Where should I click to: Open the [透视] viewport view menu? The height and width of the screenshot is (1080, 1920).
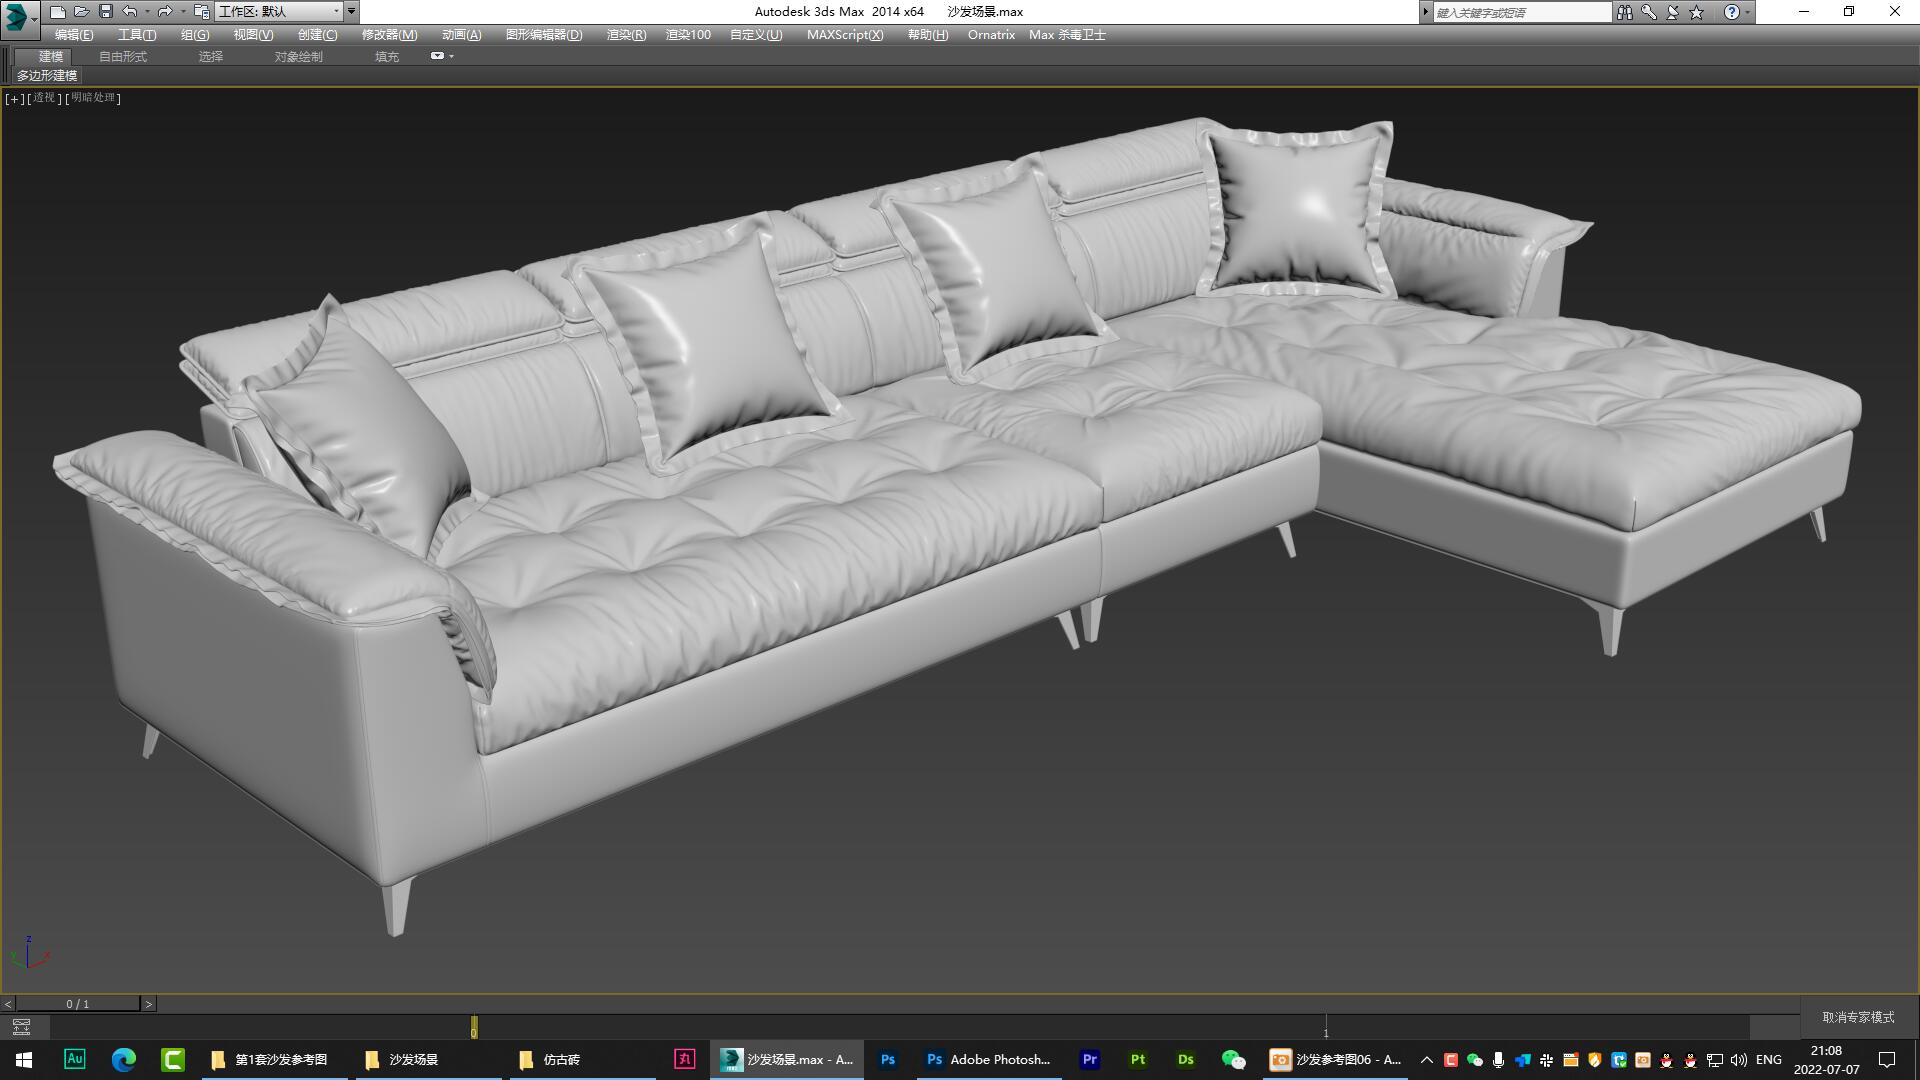click(x=44, y=98)
